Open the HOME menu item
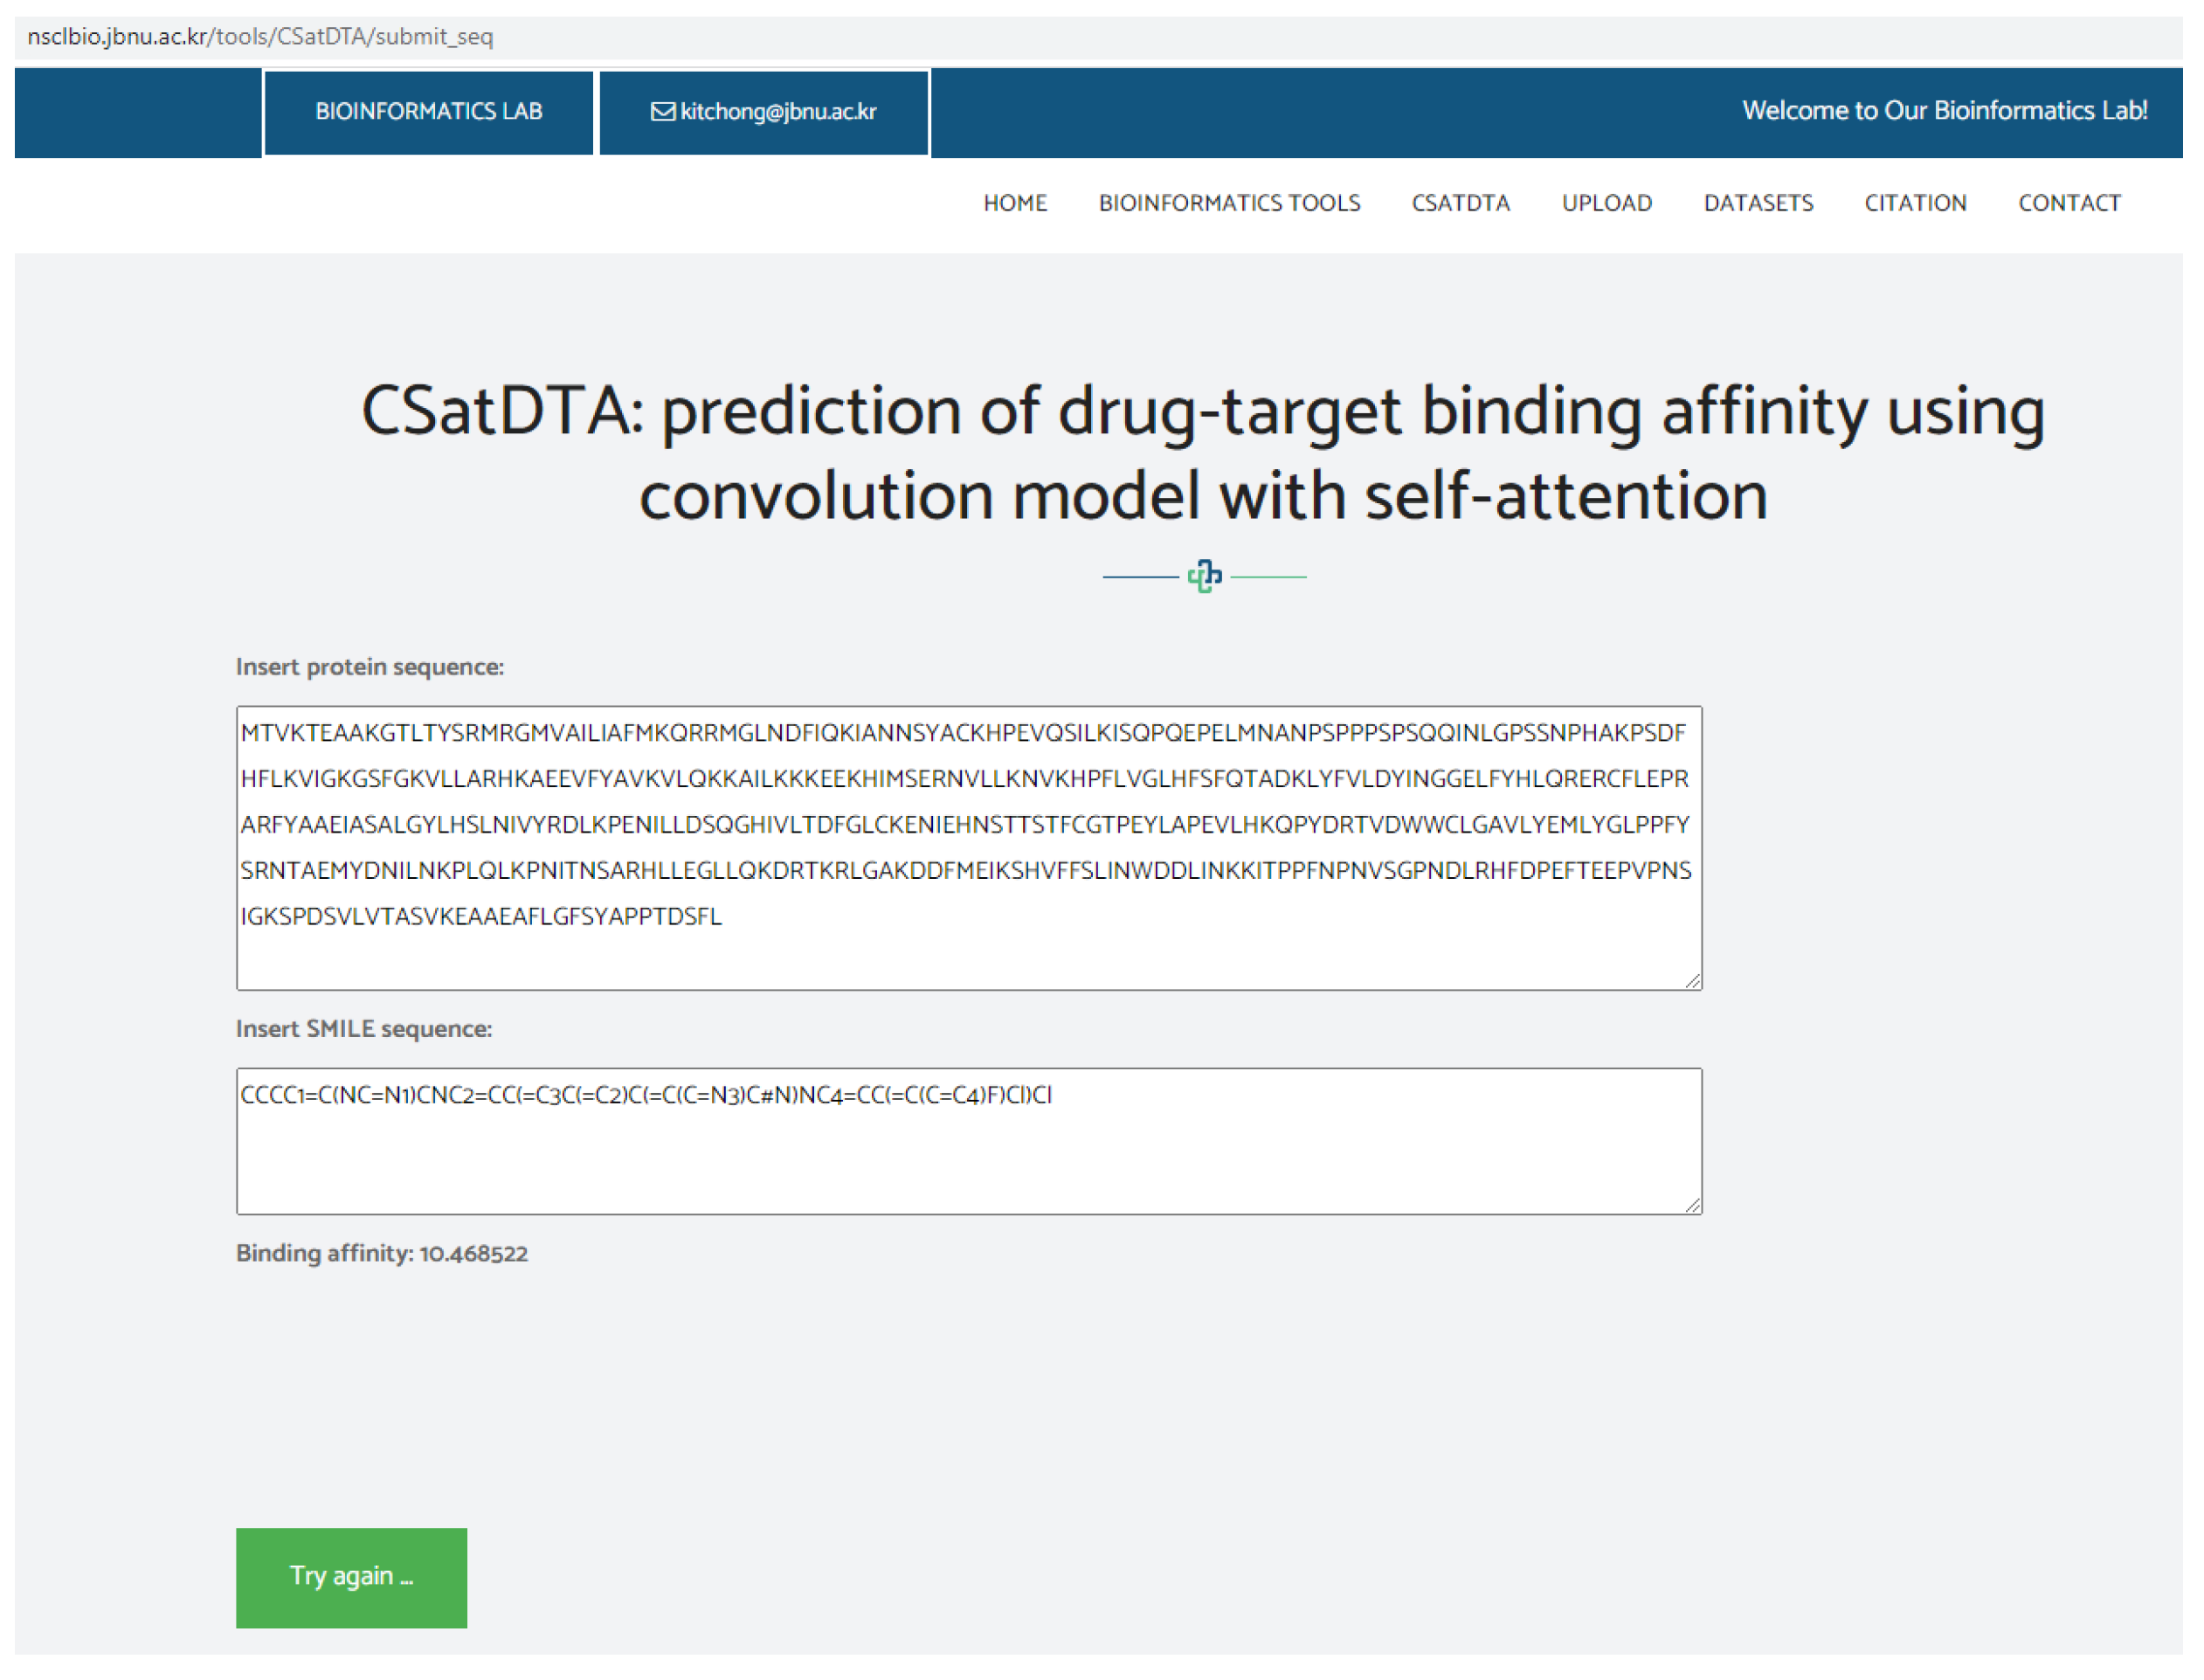2204x1680 pixels. pyautogui.click(x=1015, y=203)
